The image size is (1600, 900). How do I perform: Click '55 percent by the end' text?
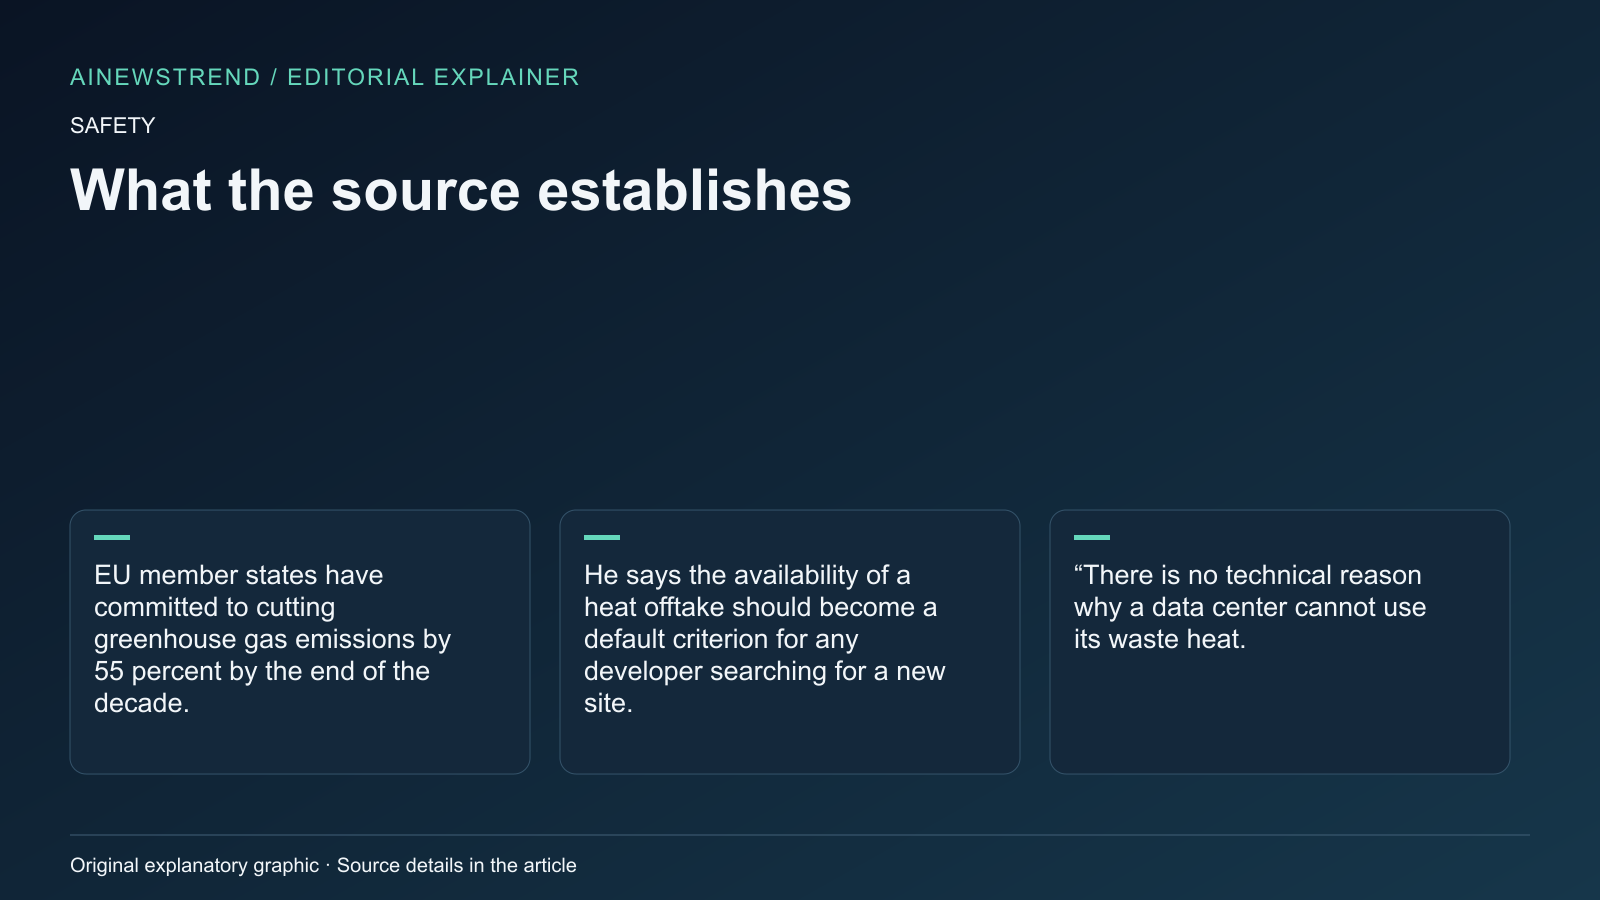220,671
